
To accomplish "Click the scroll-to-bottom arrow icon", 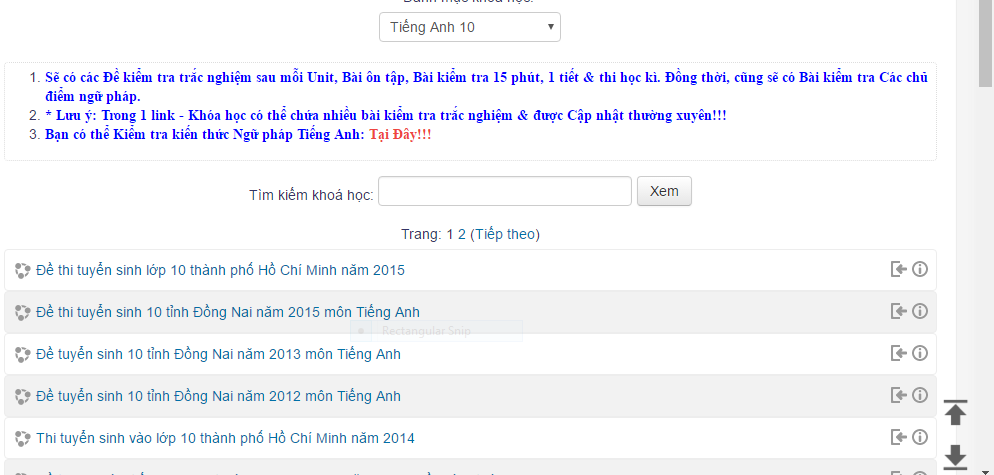I will click(x=955, y=457).
